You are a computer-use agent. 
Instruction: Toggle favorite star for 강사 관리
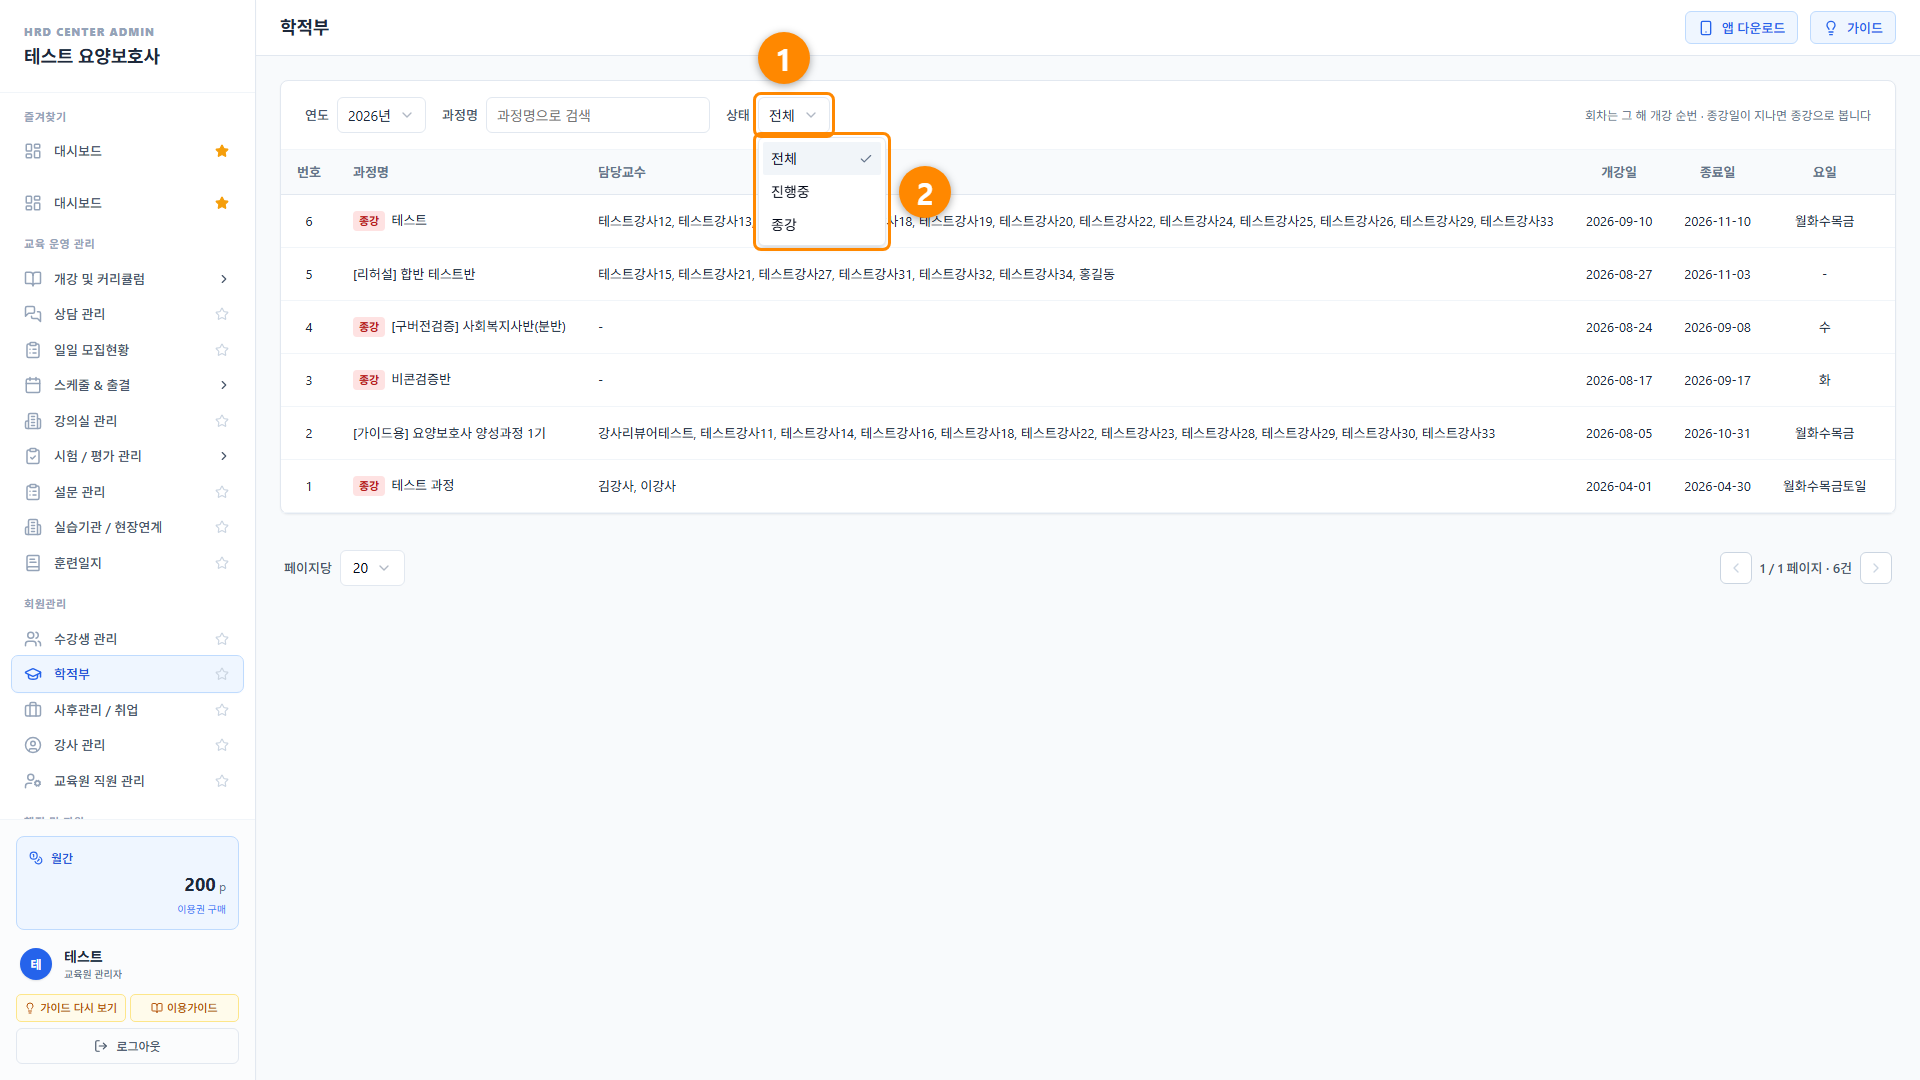click(x=222, y=745)
